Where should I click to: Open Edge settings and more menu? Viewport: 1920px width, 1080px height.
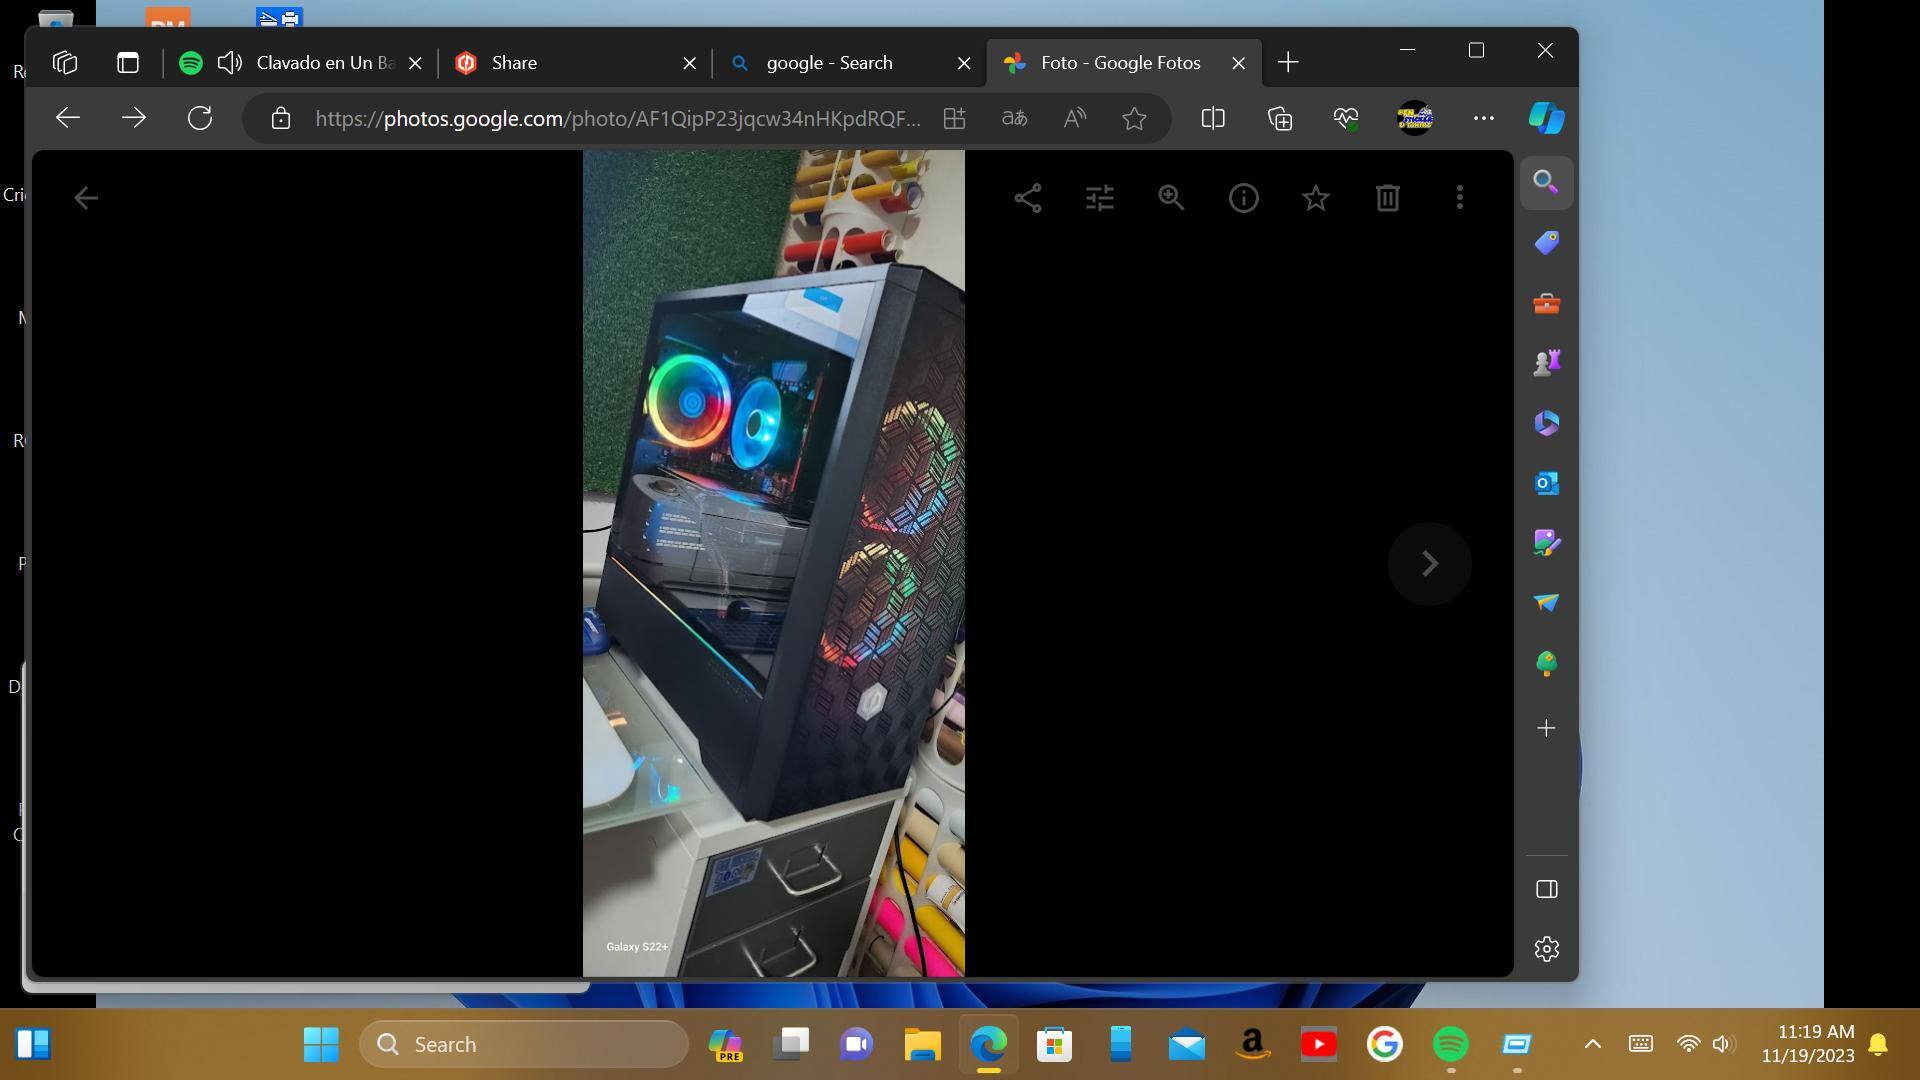1483,119
